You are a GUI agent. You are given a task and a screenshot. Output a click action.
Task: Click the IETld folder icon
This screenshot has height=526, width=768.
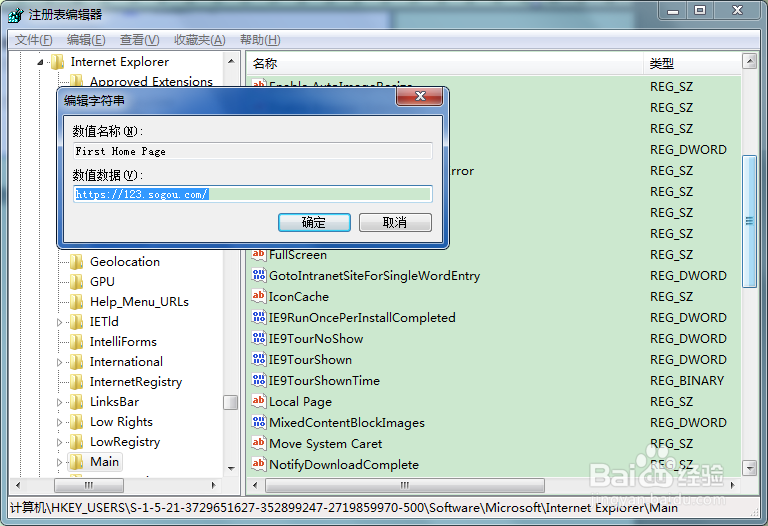[76, 322]
